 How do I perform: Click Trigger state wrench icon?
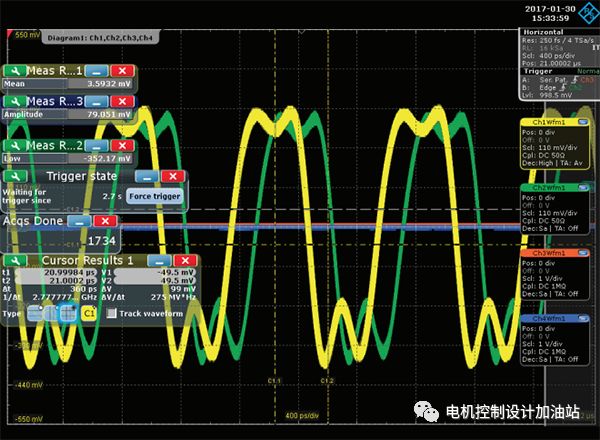click(13, 176)
